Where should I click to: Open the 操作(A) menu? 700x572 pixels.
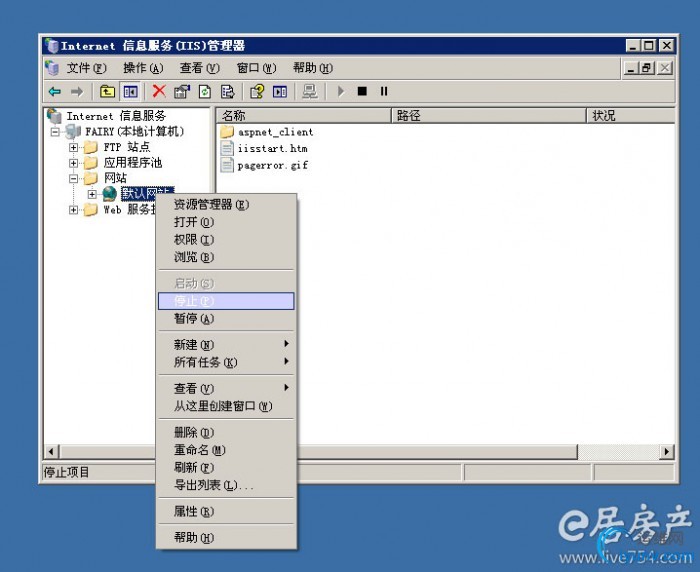[143, 68]
